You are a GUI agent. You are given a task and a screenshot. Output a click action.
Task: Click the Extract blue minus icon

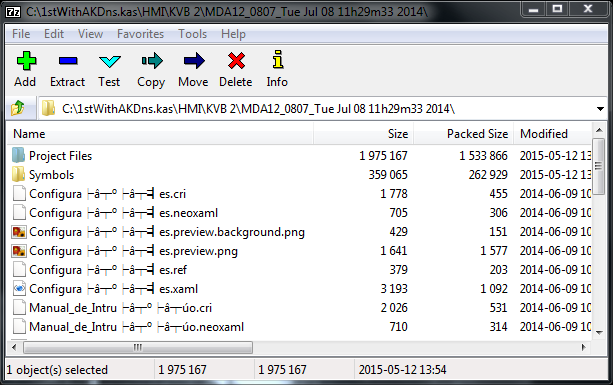68,61
